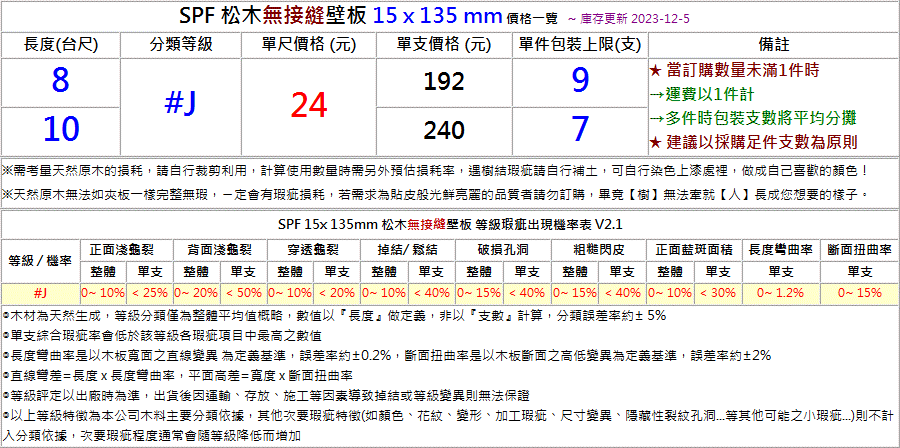Select the '15 x 135 mm' size in title

pos(437,17)
